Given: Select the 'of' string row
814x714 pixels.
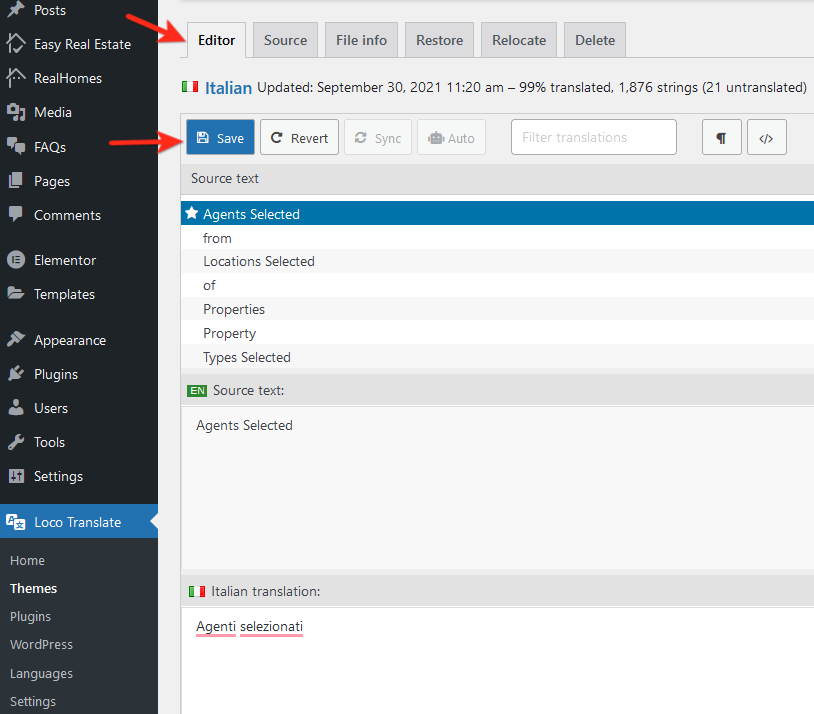Looking at the screenshot, I should tap(497, 285).
